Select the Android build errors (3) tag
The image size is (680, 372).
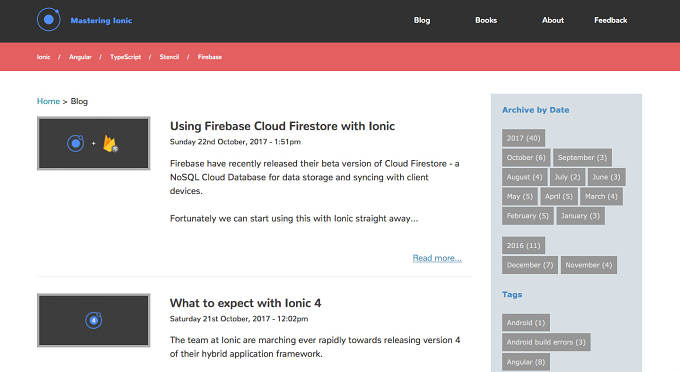pyautogui.click(x=546, y=342)
